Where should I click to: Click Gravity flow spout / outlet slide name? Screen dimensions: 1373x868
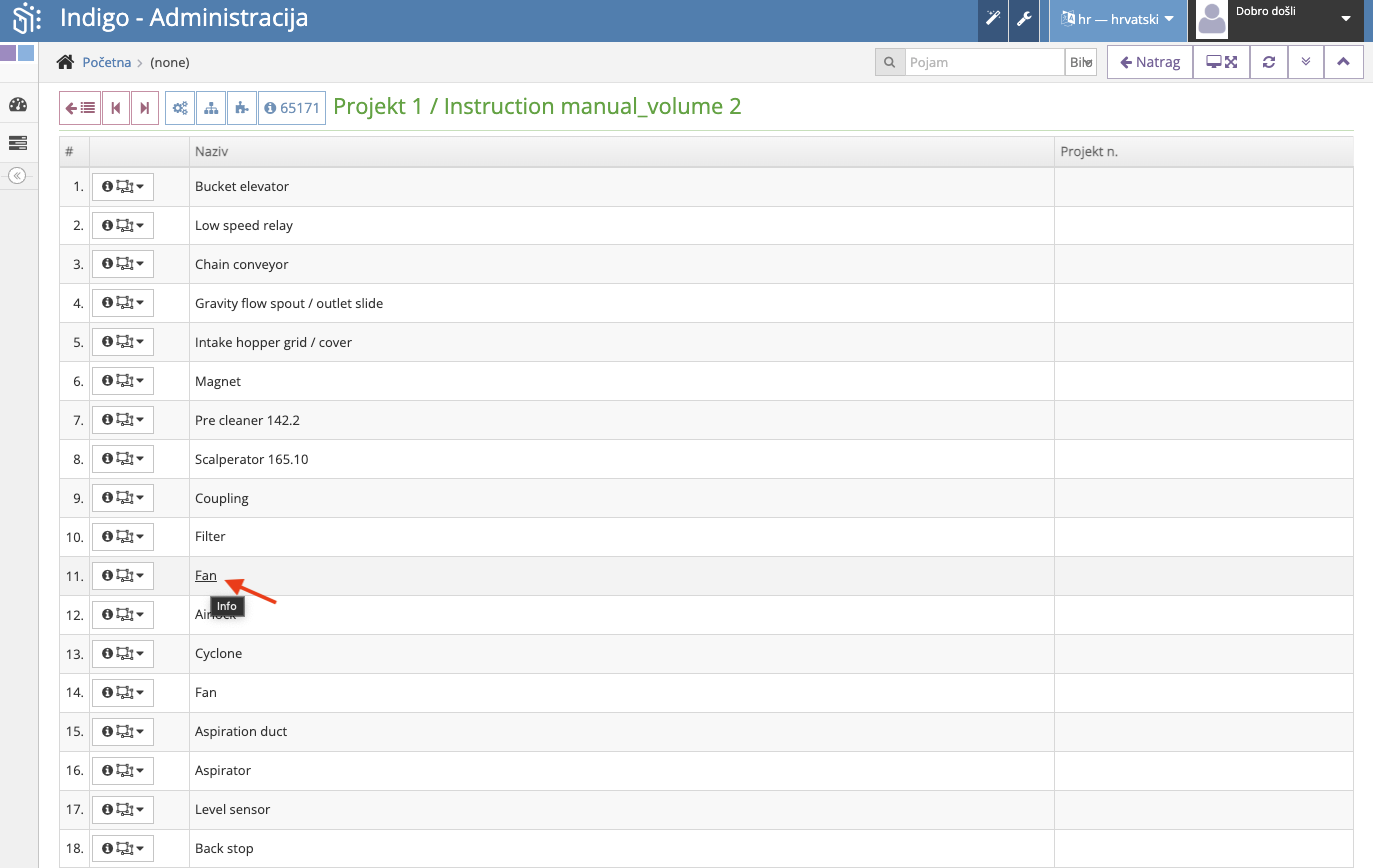(x=289, y=303)
